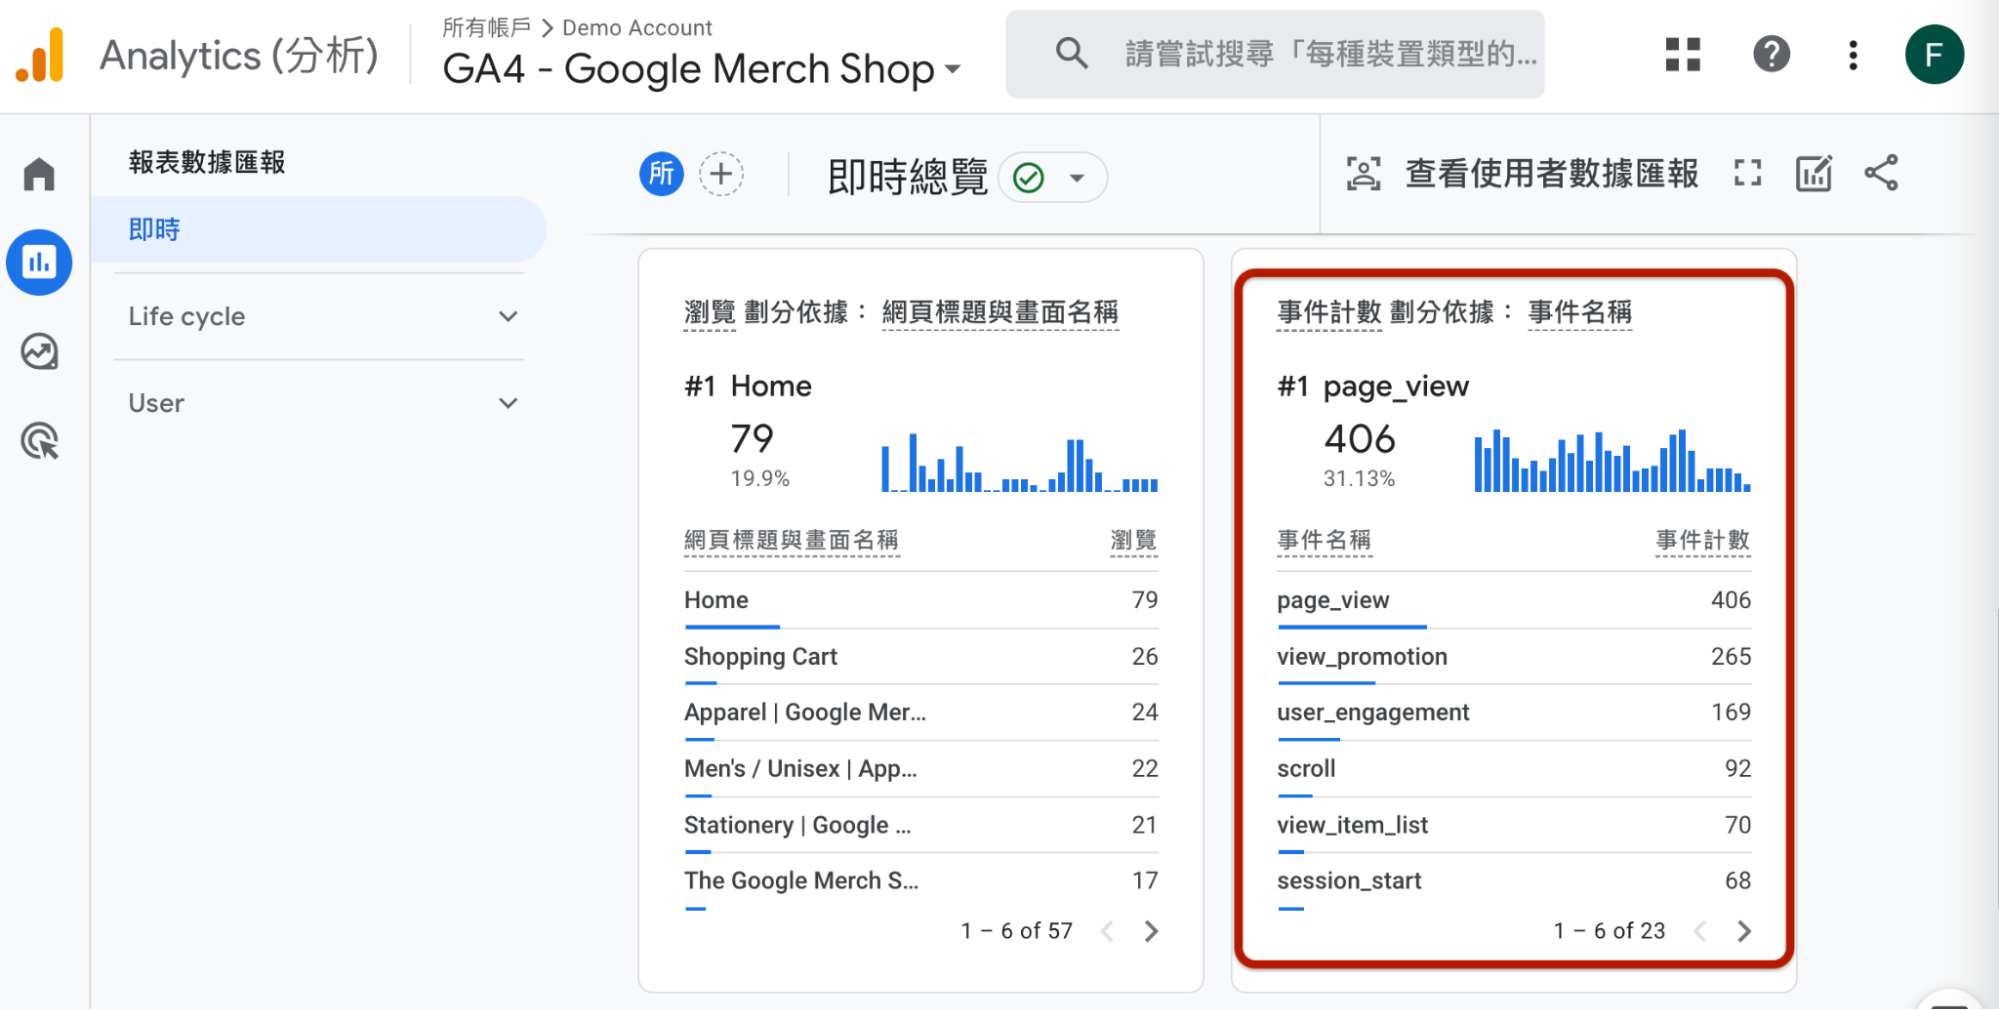The width and height of the screenshot is (1999, 1010).
Task: Click the view_item_list event row
Action: point(1514,826)
